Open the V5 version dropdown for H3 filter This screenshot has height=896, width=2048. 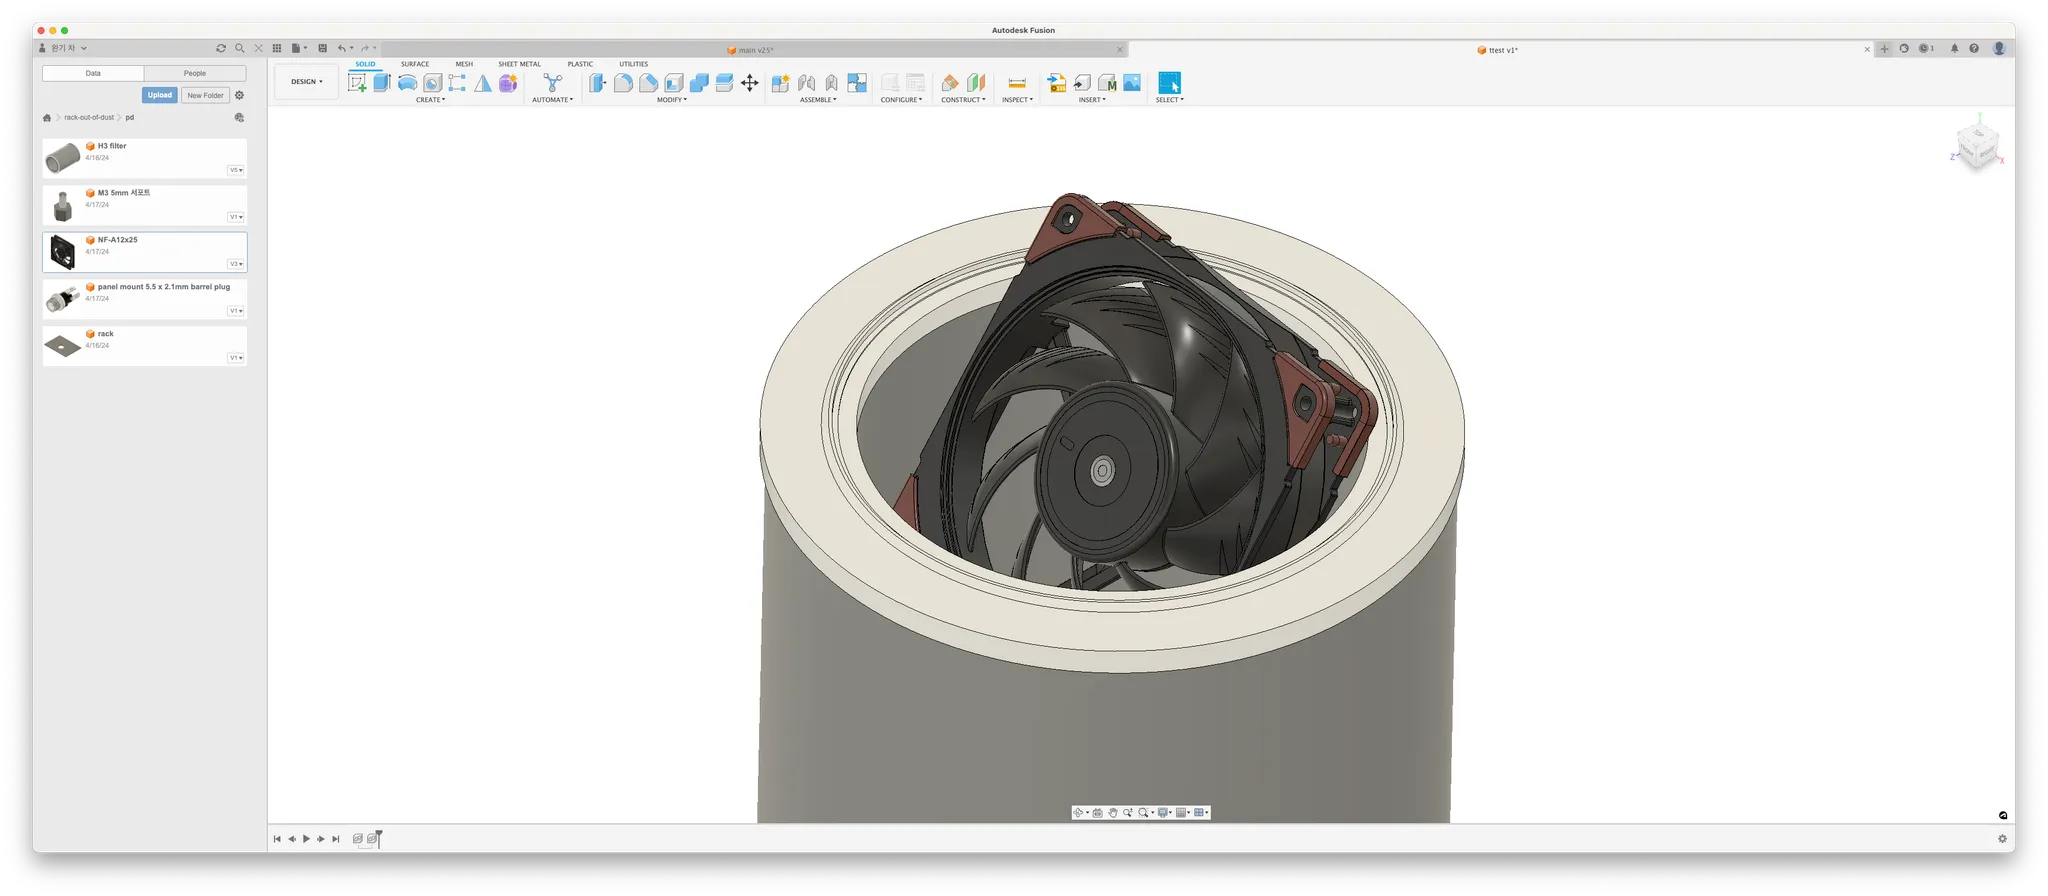(x=236, y=170)
